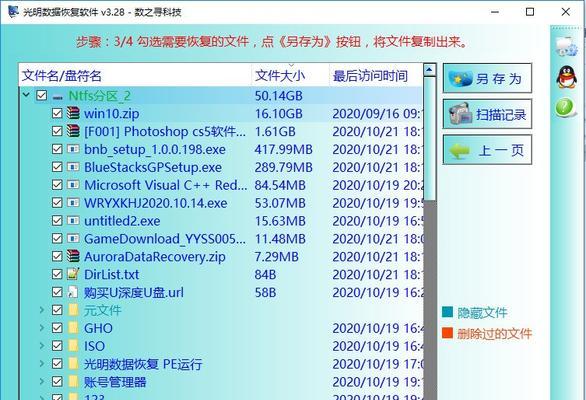Click the 元文件 folder icon

(x=73, y=310)
